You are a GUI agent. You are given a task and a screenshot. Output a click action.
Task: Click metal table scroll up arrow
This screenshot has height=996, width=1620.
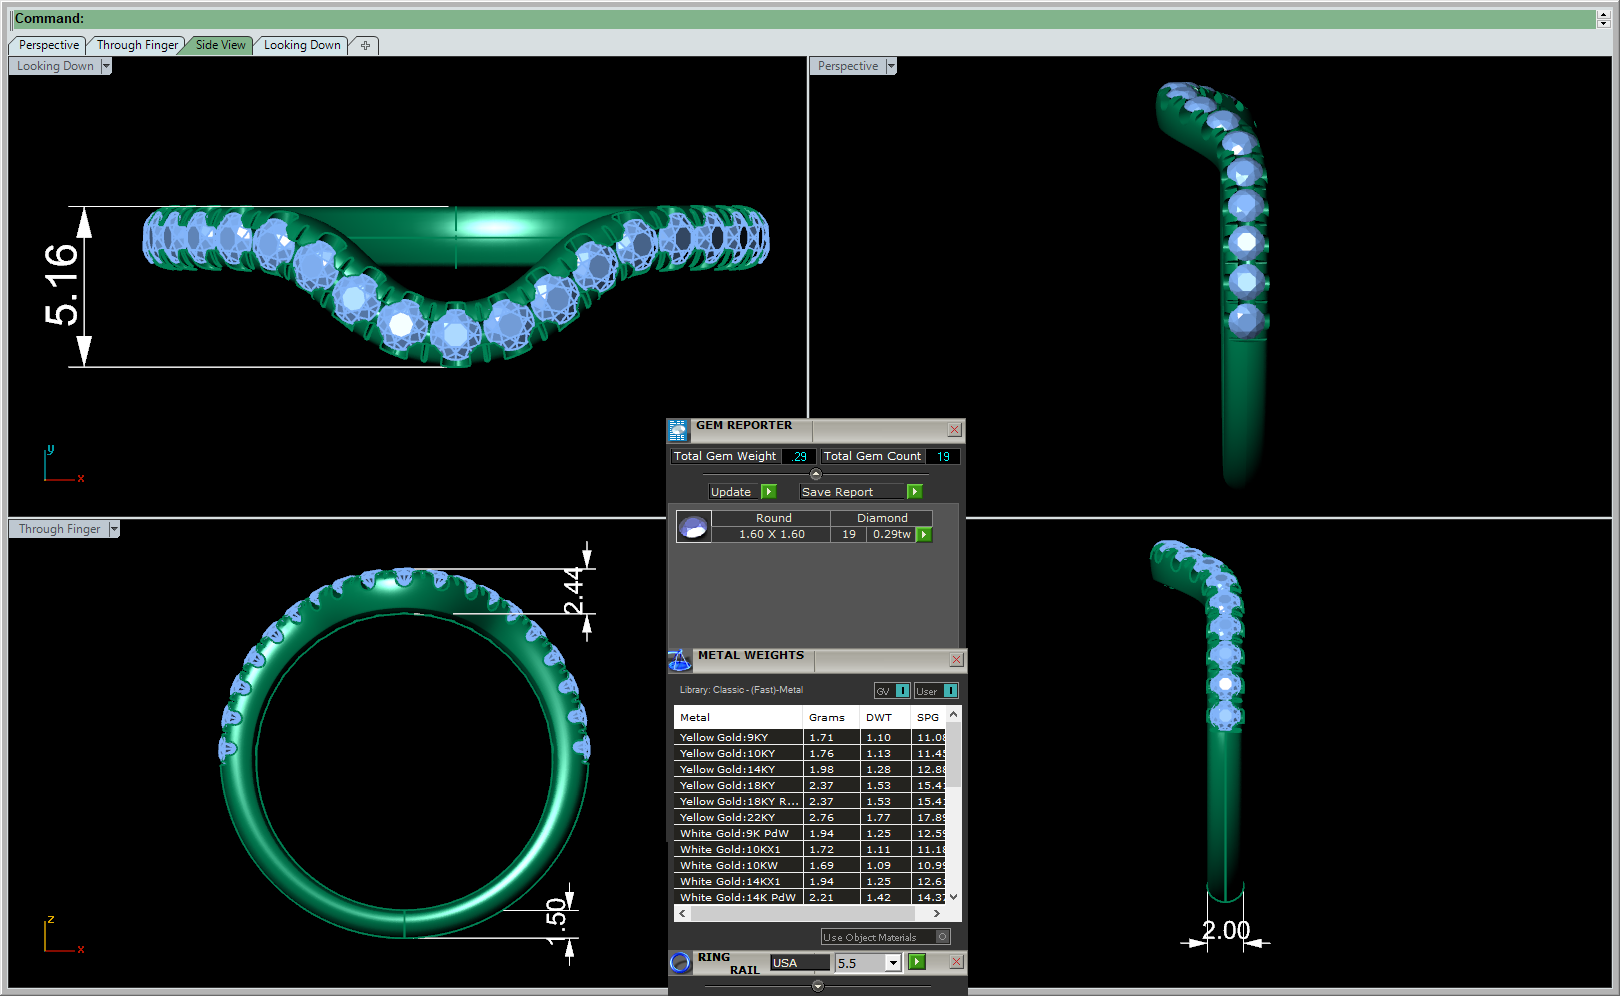954,714
